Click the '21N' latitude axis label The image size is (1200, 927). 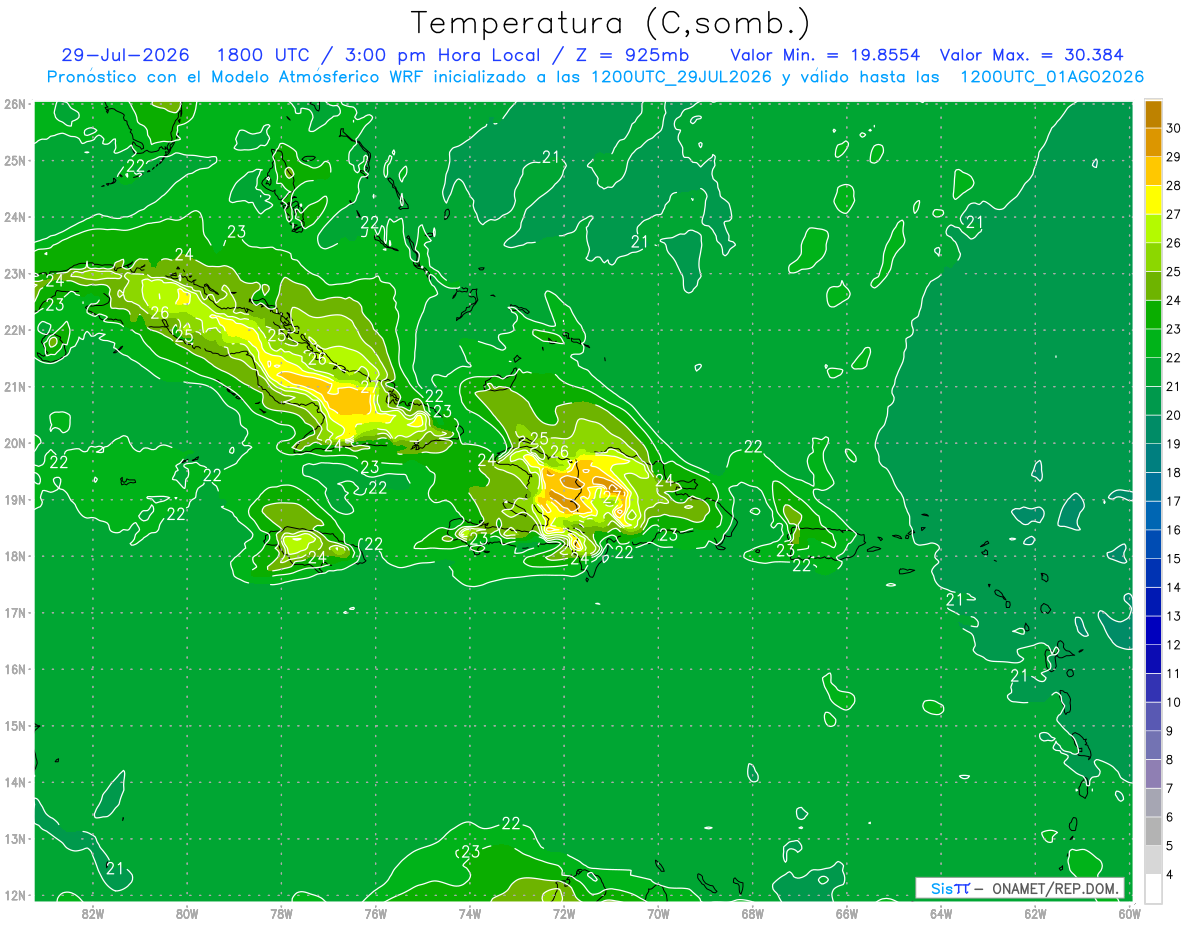[x=15, y=387]
